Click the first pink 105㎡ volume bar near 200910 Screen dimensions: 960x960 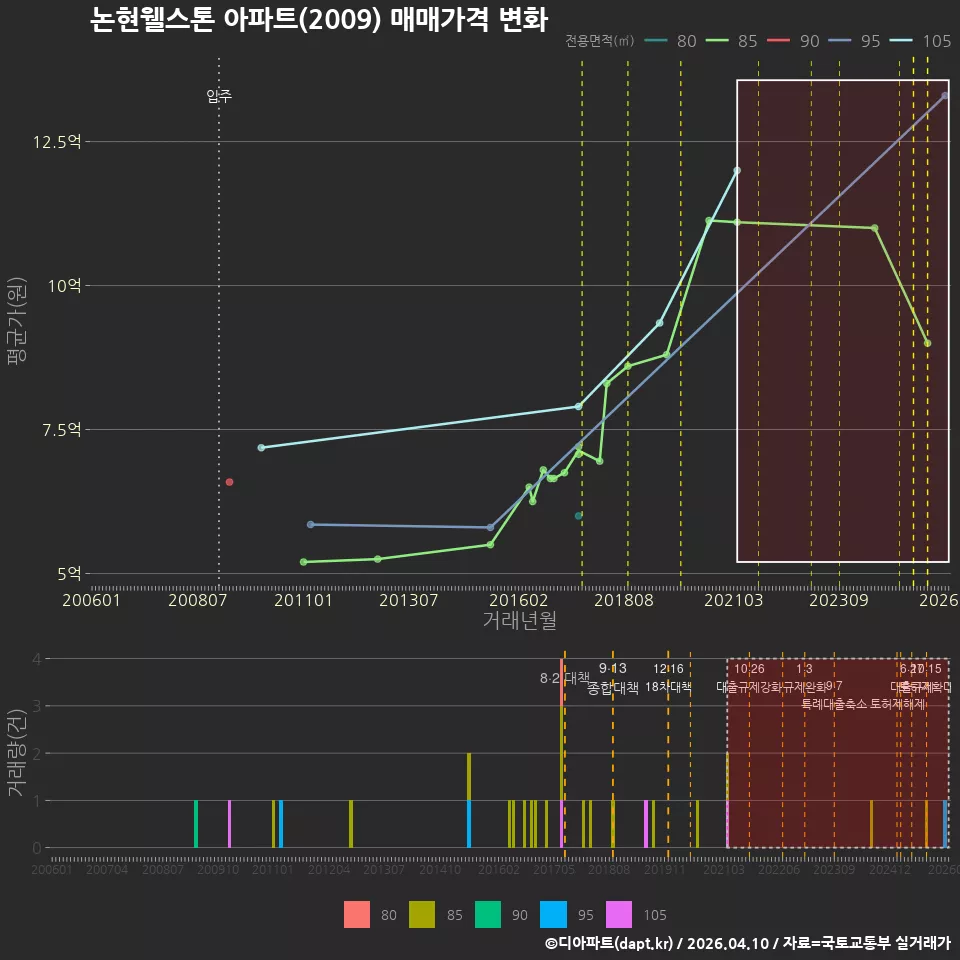[230, 824]
